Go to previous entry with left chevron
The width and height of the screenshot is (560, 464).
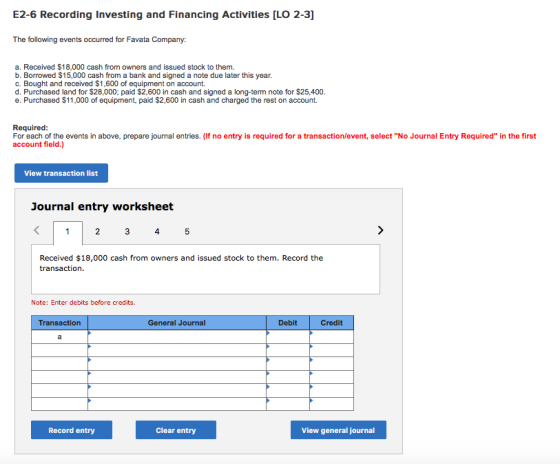[36, 230]
